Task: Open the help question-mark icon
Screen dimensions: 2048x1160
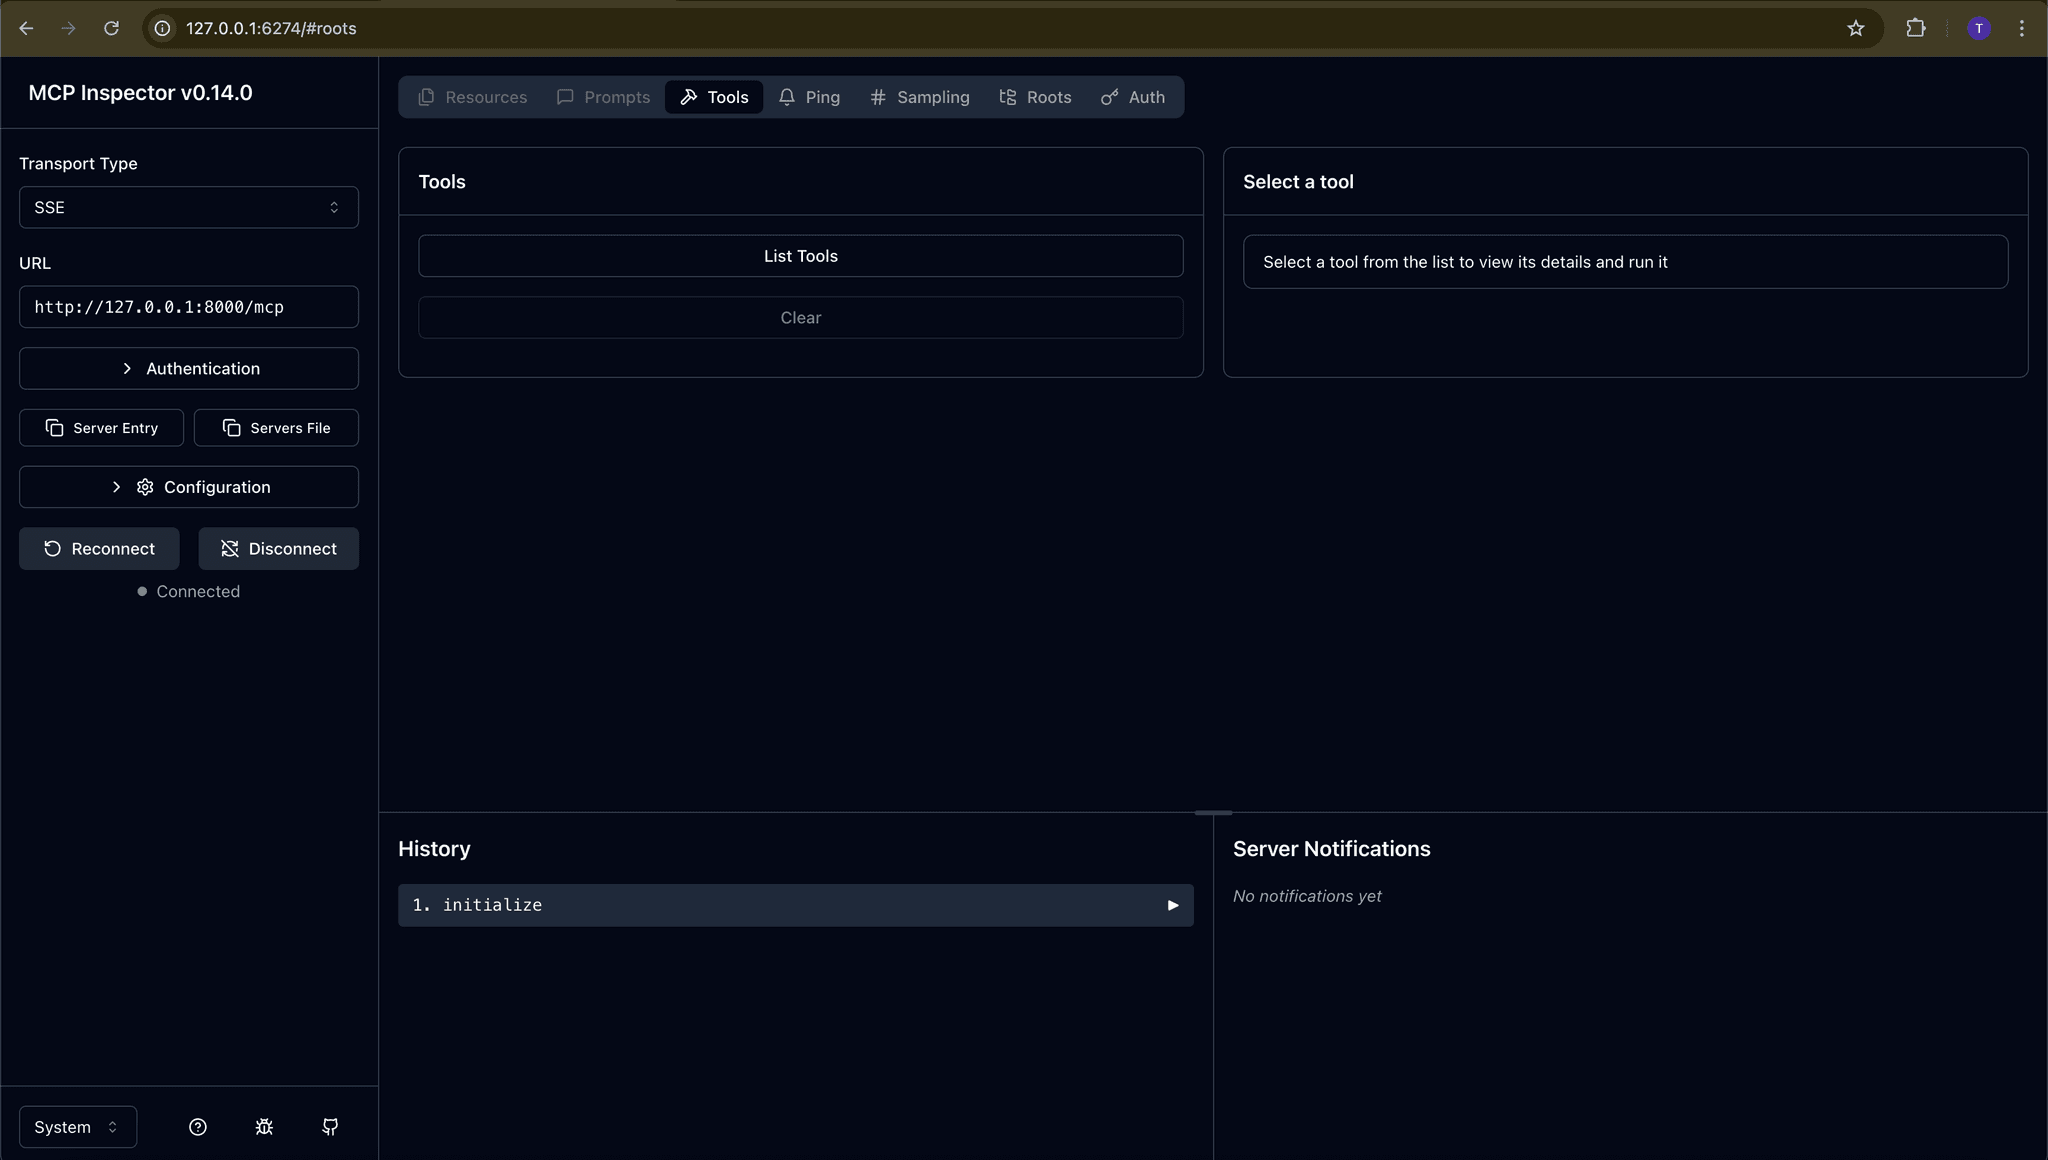Action: 197,1127
